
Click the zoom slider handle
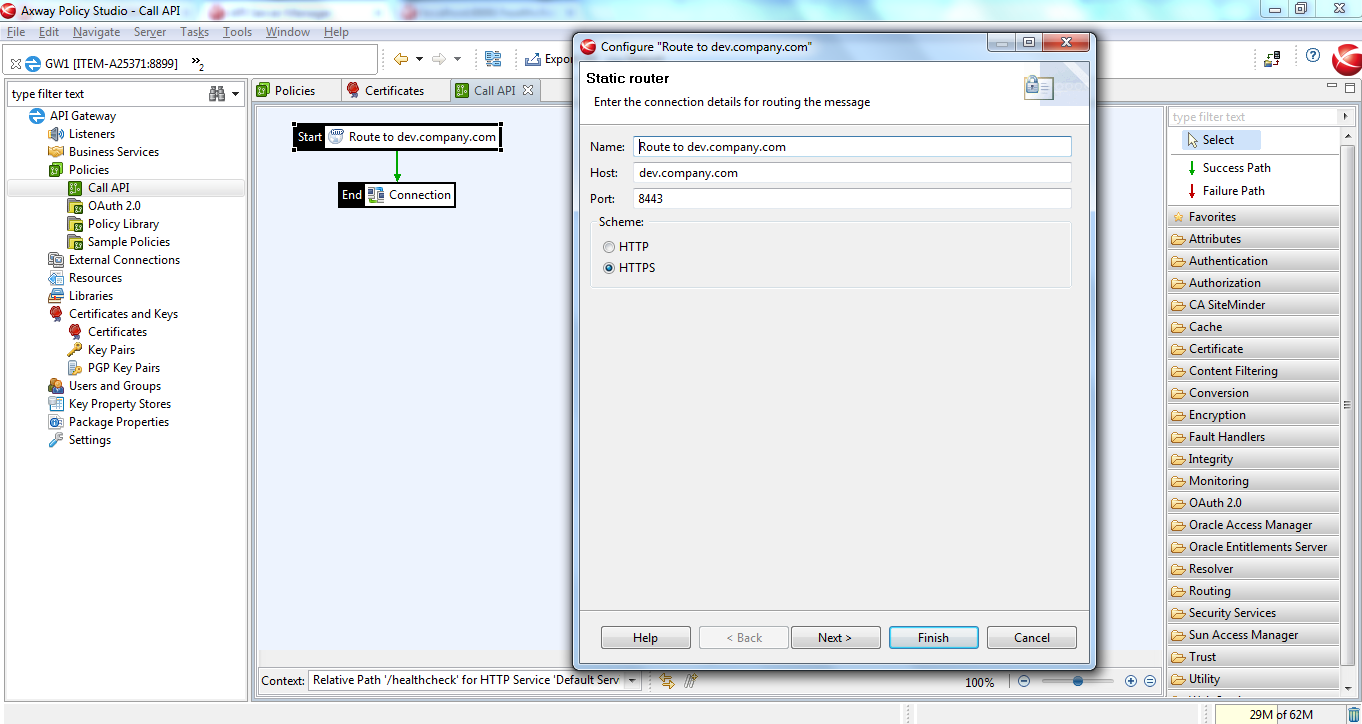1078,681
